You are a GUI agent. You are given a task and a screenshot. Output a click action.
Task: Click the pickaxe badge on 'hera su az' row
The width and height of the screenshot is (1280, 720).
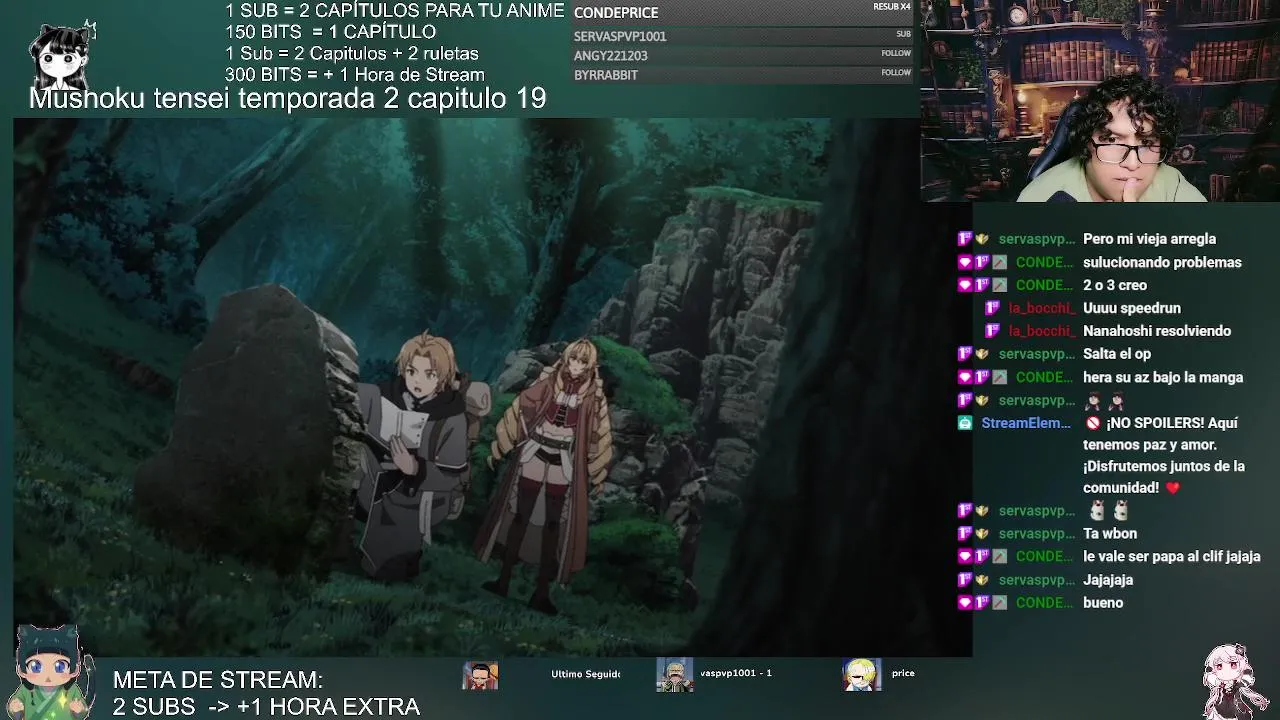[x=999, y=377]
